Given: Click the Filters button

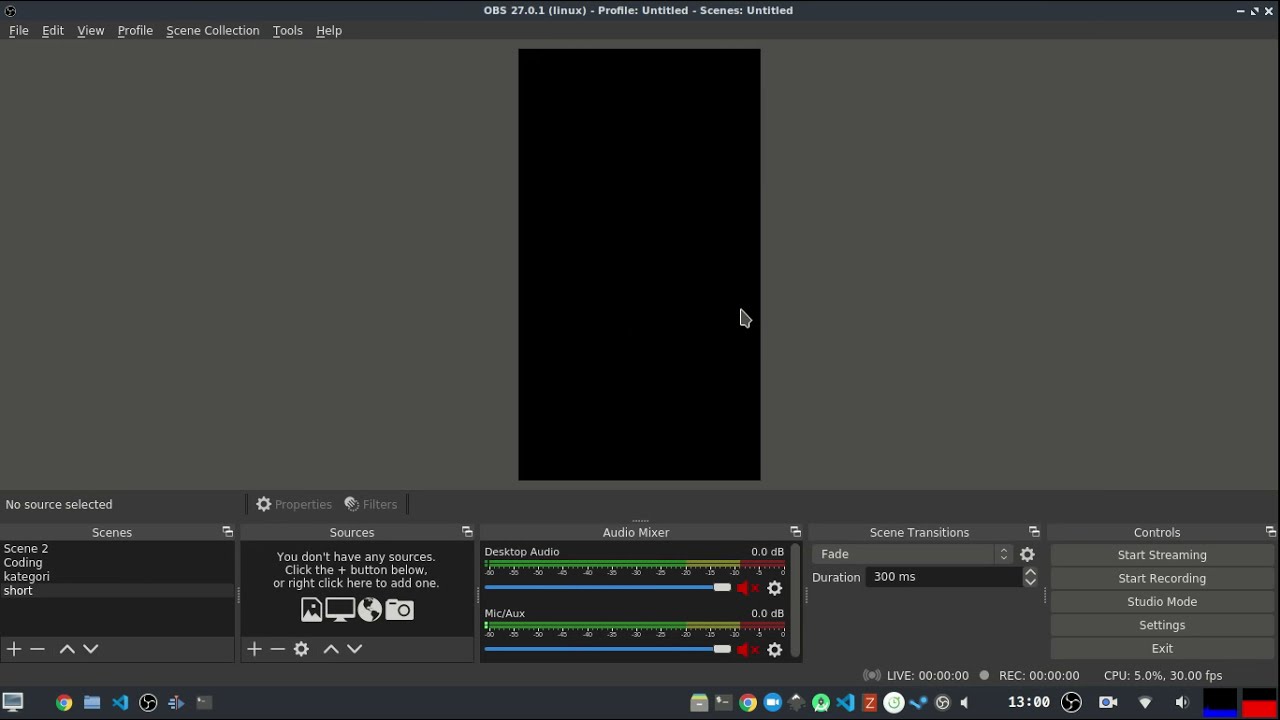Looking at the screenshot, I should click(x=371, y=505).
